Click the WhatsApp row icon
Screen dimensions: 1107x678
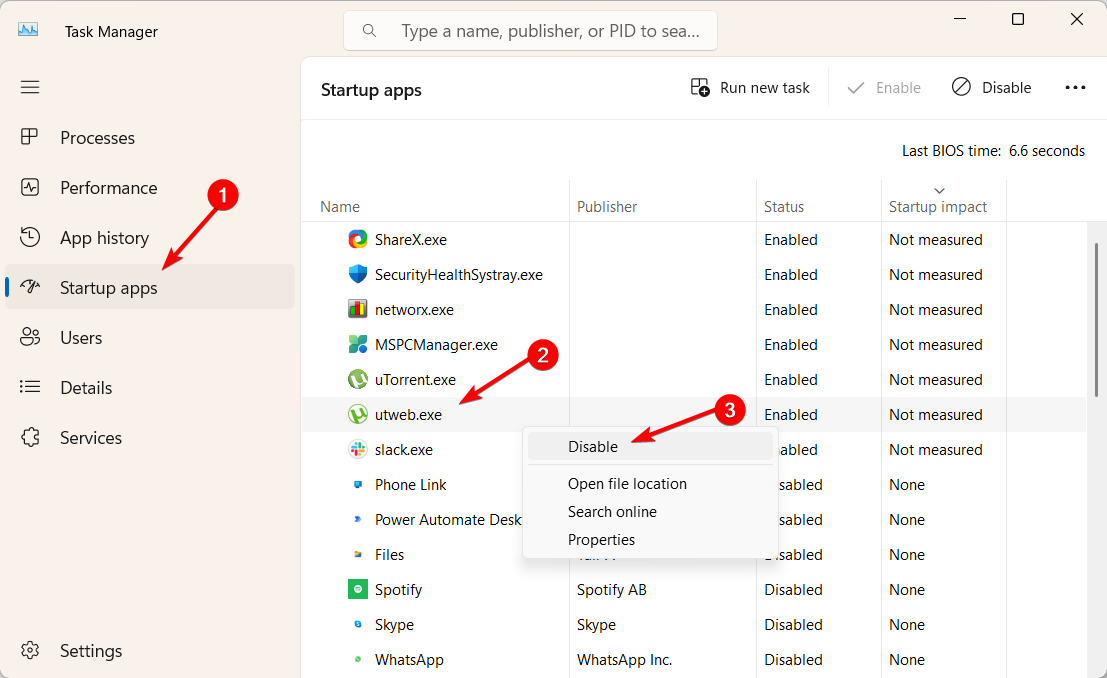[358, 659]
